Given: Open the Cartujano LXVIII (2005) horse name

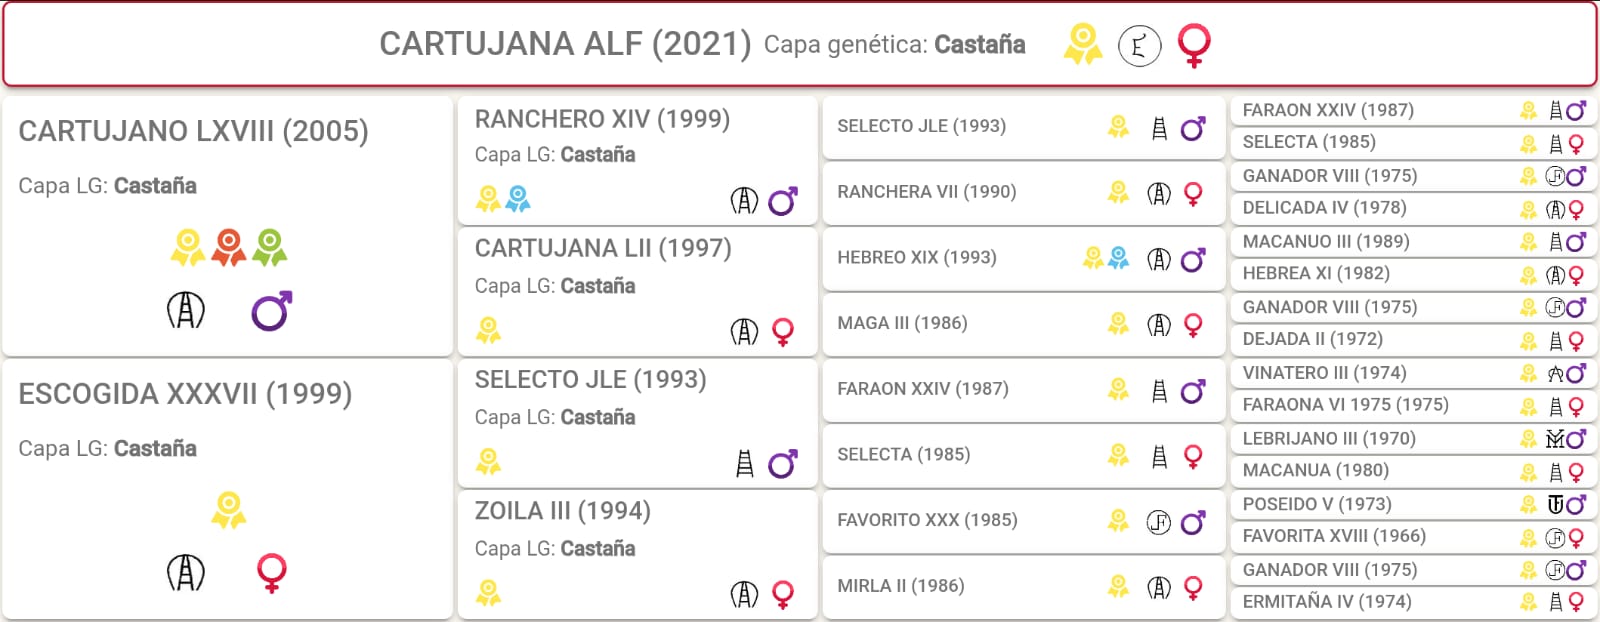Looking at the screenshot, I should pos(193,131).
